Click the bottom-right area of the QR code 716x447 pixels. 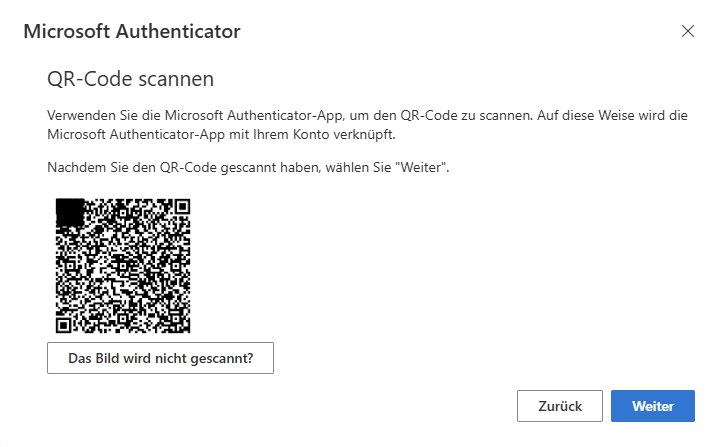(174, 316)
